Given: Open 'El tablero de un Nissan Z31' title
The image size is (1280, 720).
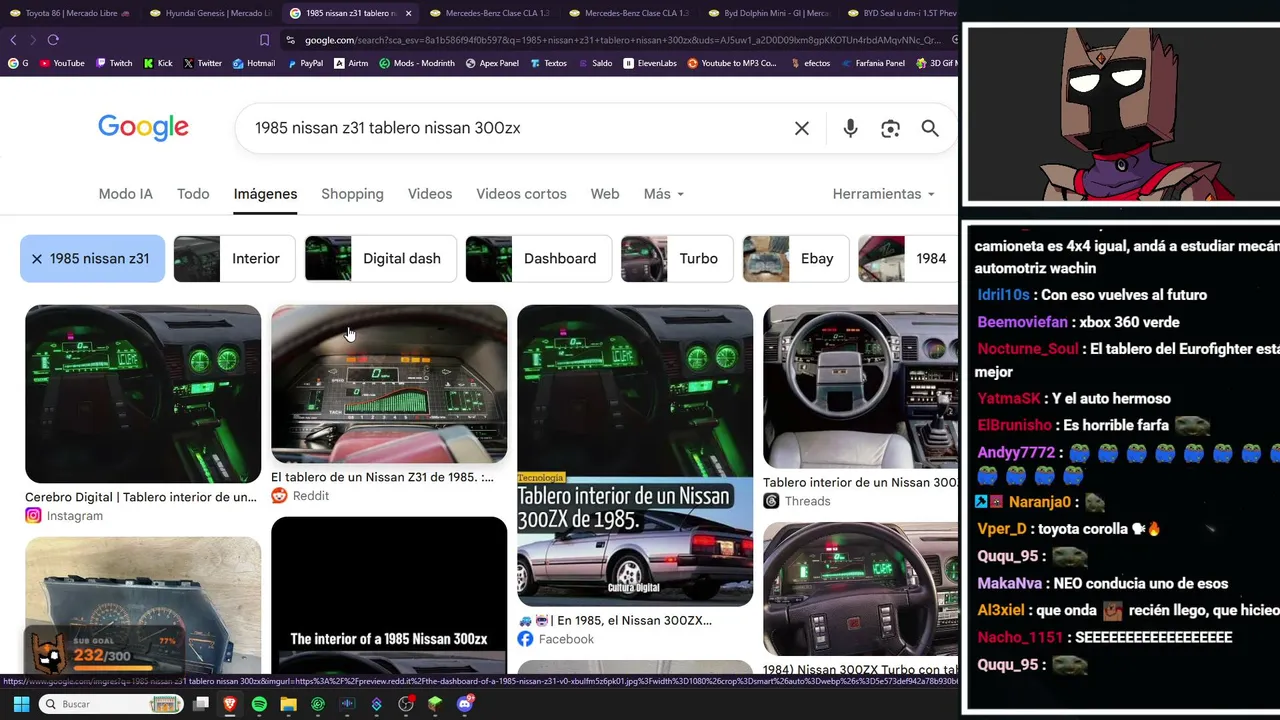Looking at the screenshot, I should (x=383, y=477).
